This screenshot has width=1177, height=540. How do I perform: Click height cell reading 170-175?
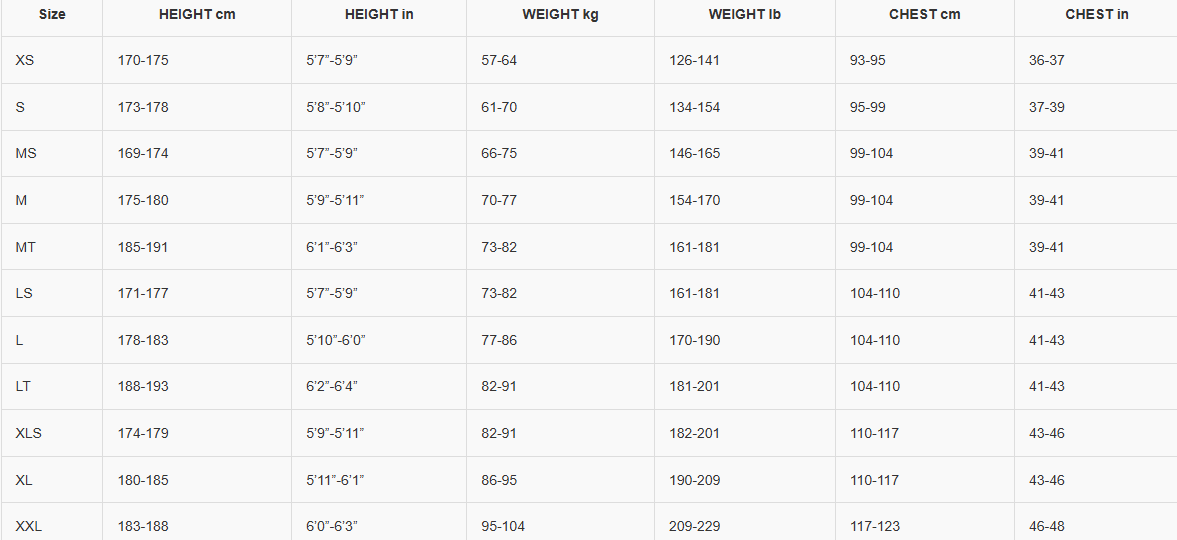(x=143, y=60)
